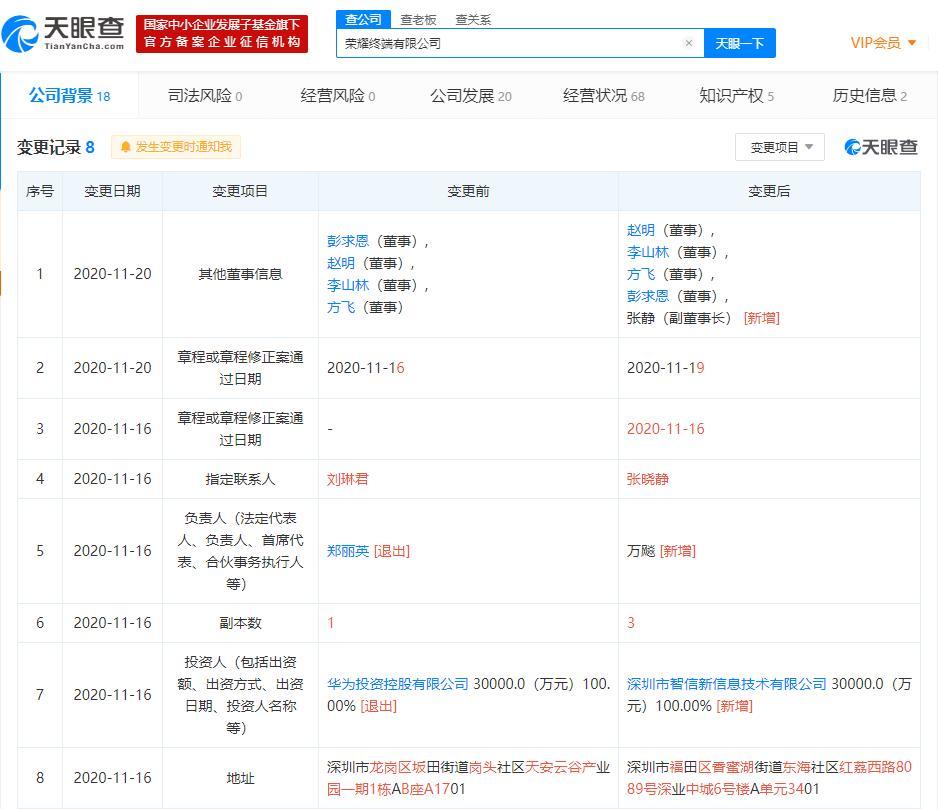Select the 其他董事信息 cell
This screenshot has width=938, height=809.
tap(240, 275)
